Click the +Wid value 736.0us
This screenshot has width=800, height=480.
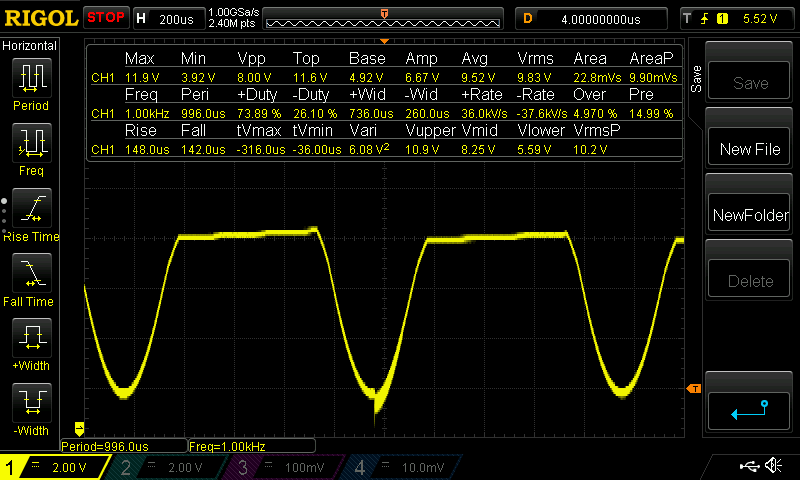click(x=371, y=113)
